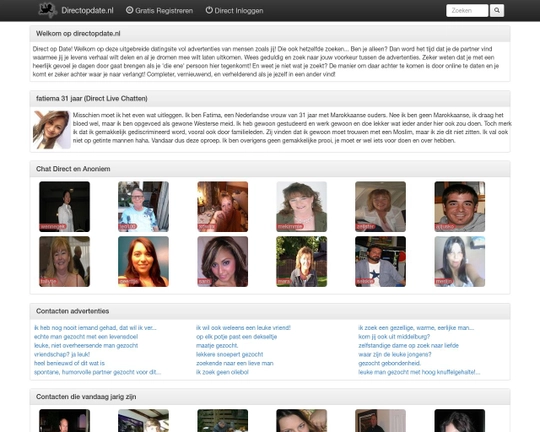540x432 pixels.
Task: Open ad 'vriendschap? ja leuk!'
Action: (62, 354)
